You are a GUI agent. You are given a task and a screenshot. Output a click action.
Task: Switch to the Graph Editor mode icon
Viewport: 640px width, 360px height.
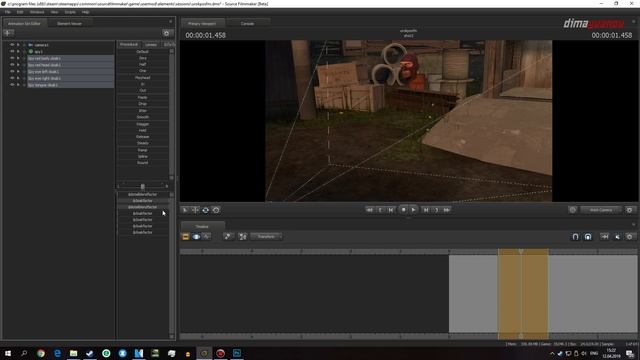point(207,237)
